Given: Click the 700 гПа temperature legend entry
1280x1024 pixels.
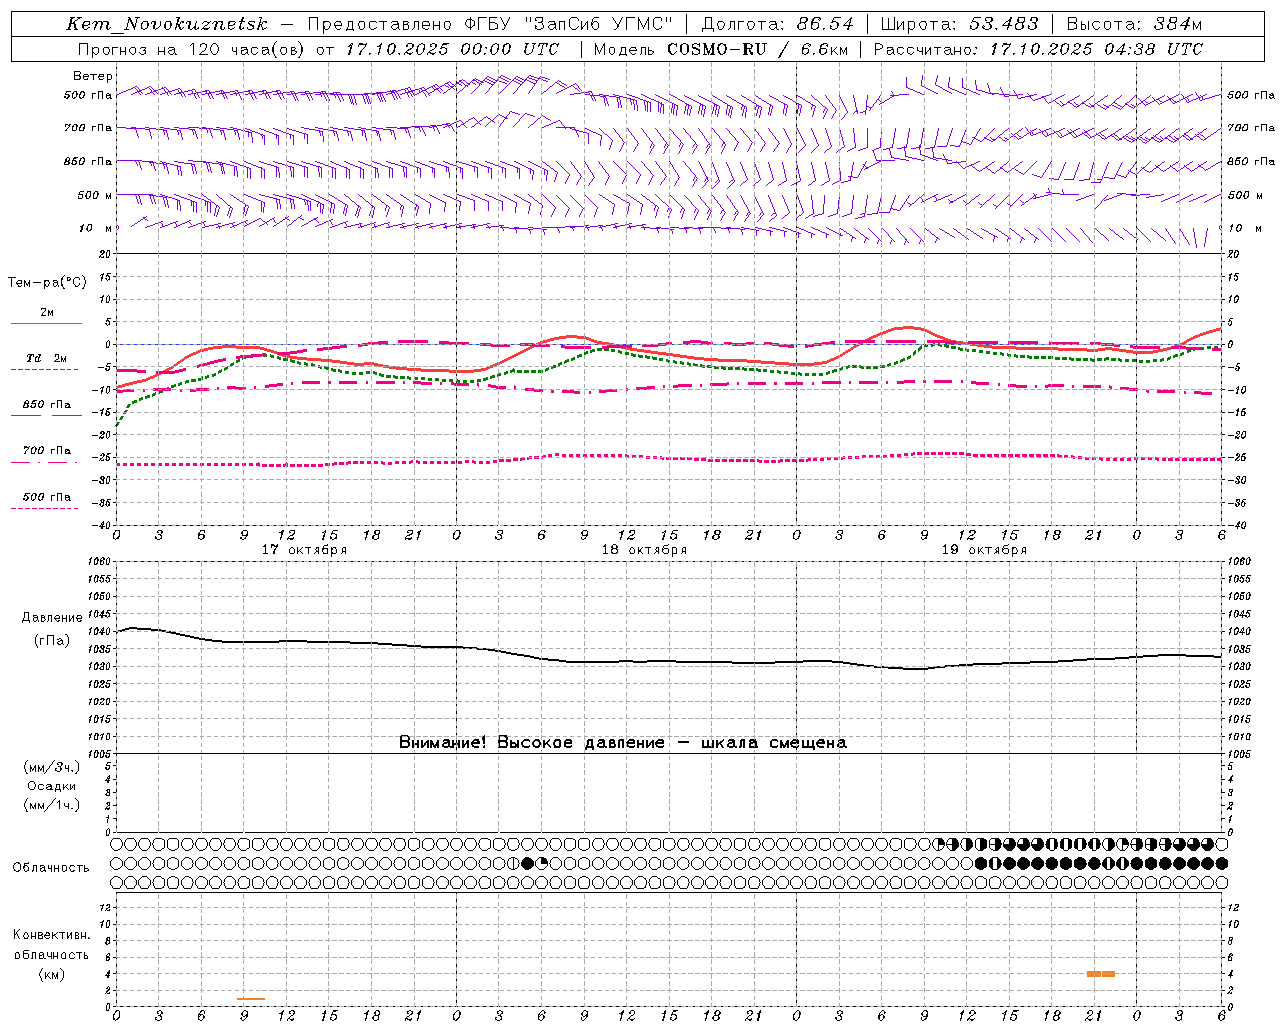Looking at the screenshot, I should [x=46, y=451].
